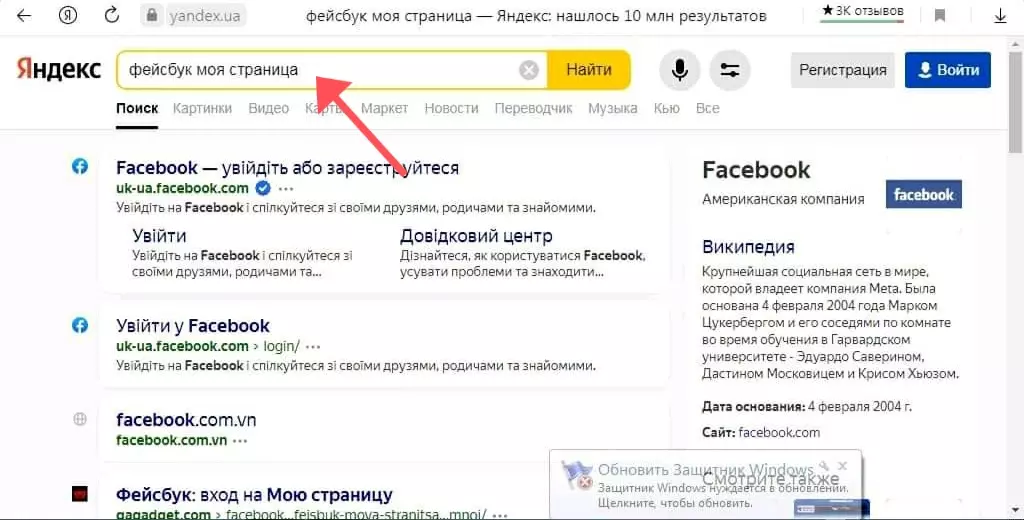
Task: Open the Увійти sitelink
Action: (159, 236)
